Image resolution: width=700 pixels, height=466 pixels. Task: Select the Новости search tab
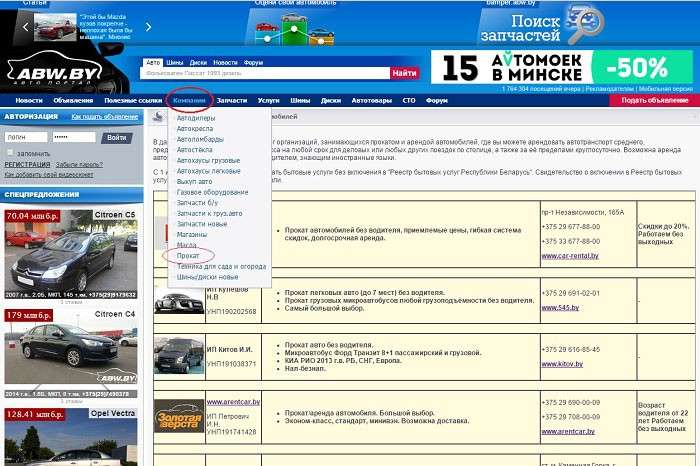(225, 62)
